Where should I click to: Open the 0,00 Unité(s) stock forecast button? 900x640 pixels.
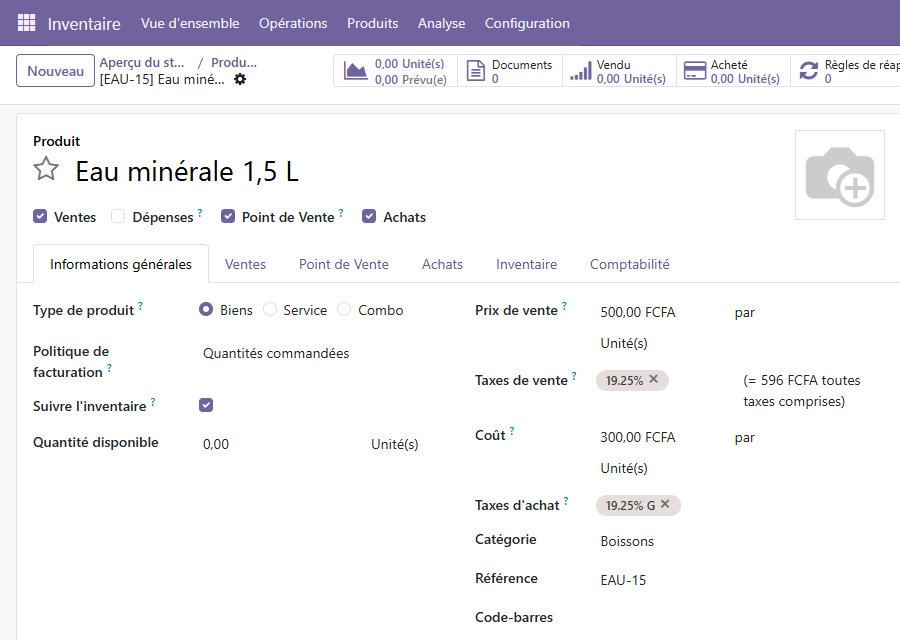point(395,71)
